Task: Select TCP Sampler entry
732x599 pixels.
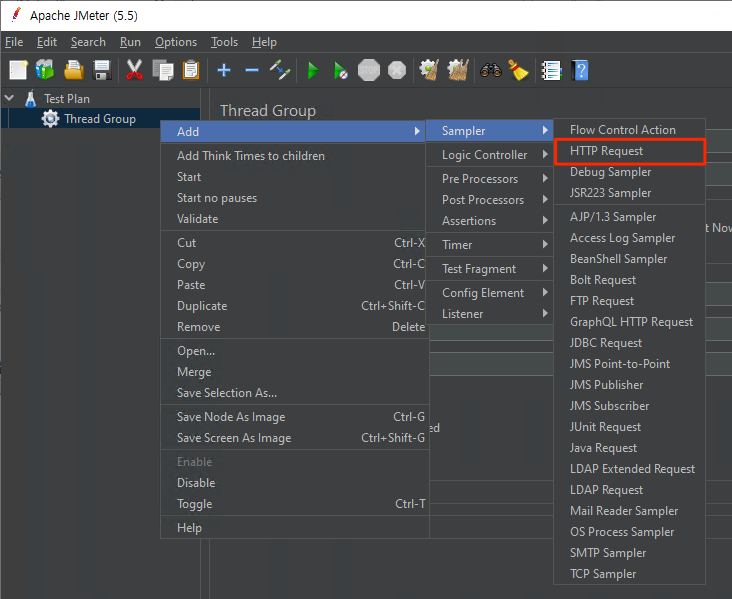Action: [629, 574]
